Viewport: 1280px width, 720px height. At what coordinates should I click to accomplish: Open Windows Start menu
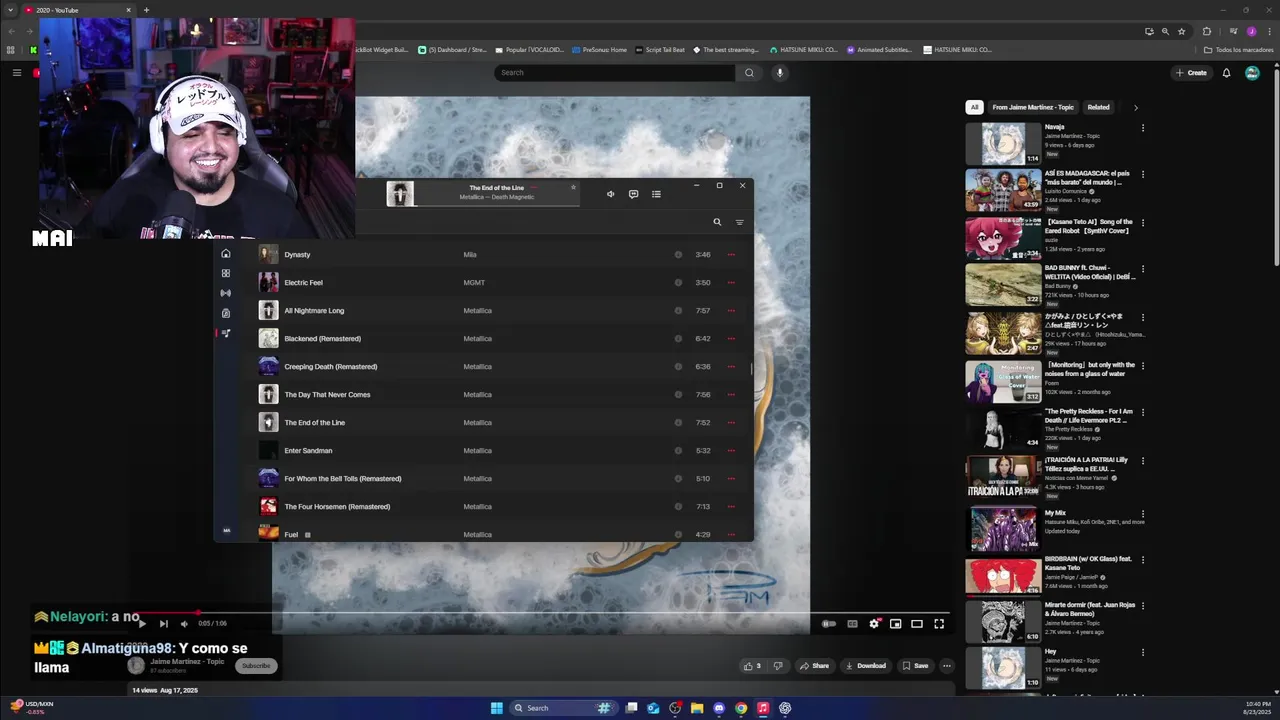tap(497, 708)
